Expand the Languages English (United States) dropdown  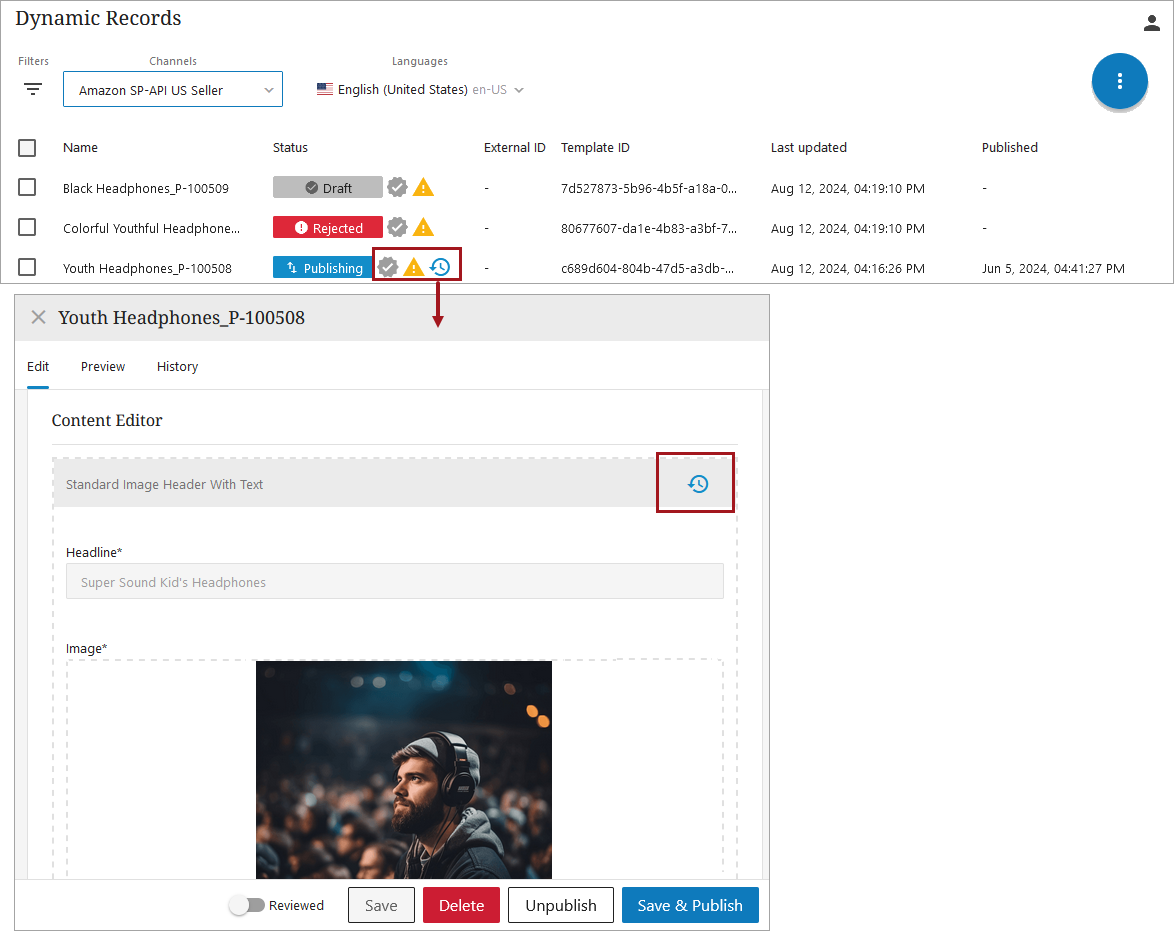pyautogui.click(x=421, y=90)
